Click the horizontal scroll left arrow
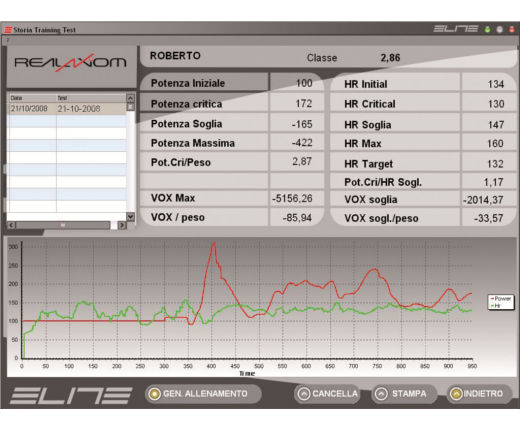Image resolution: width=520 pixels, height=430 pixels. tap(11, 225)
